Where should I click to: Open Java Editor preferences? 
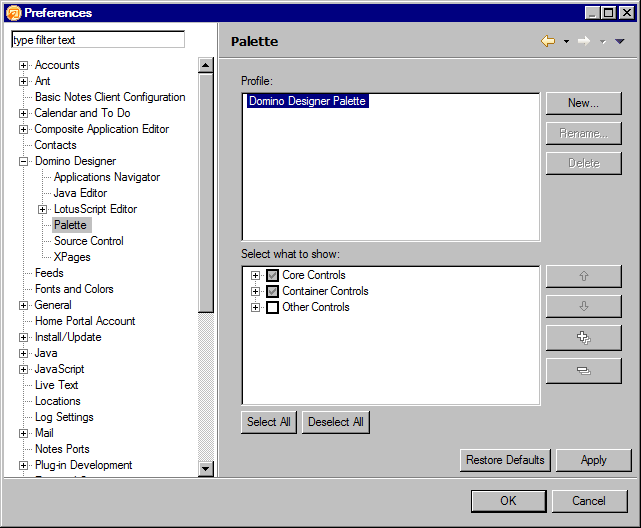(80, 193)
